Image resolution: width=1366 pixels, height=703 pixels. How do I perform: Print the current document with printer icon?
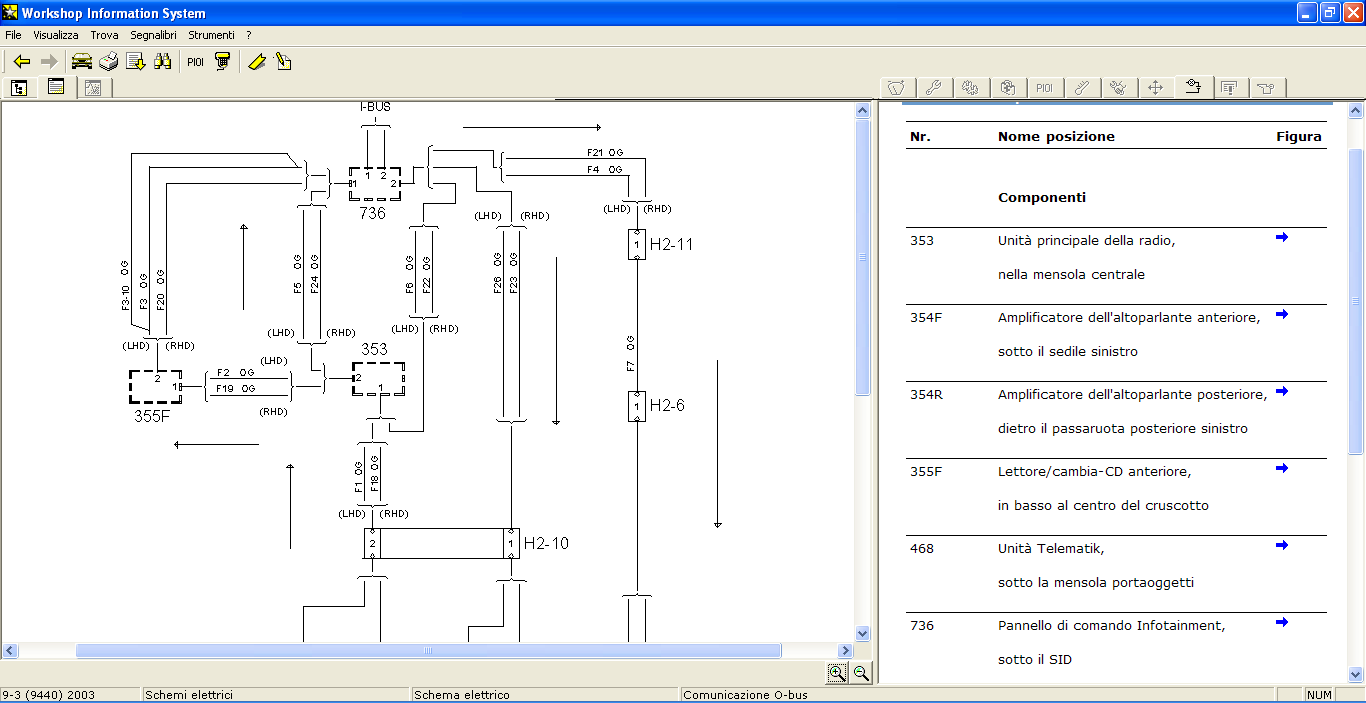tap(109, 62)
